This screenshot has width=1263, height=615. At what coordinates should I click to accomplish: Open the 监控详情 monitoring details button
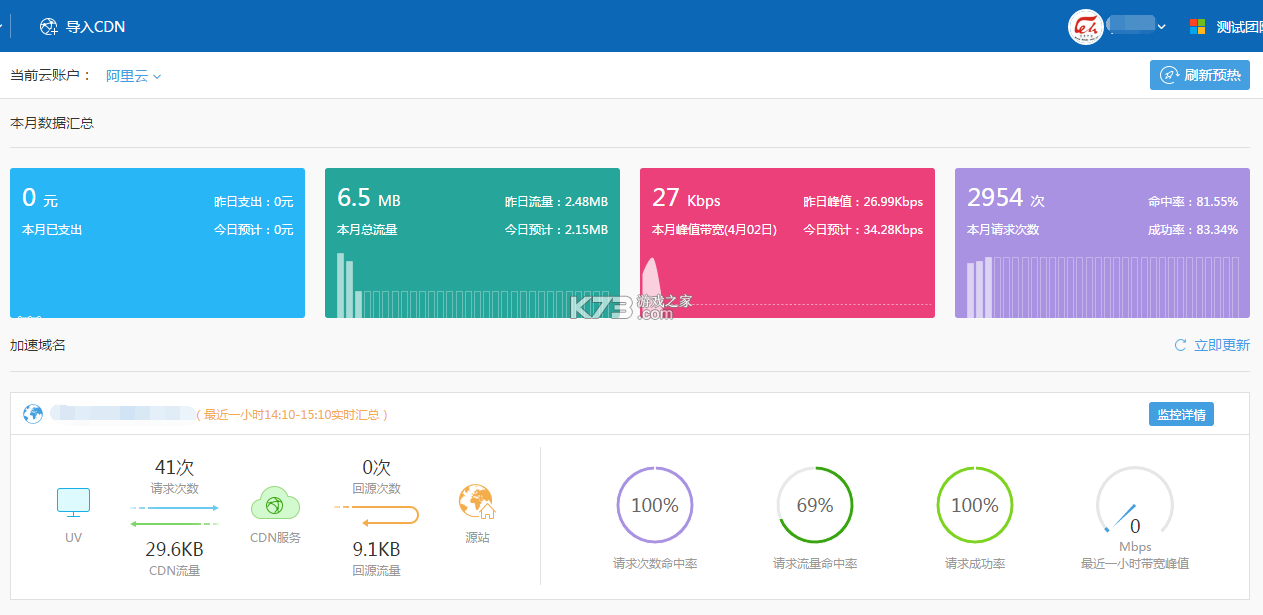1181,414
